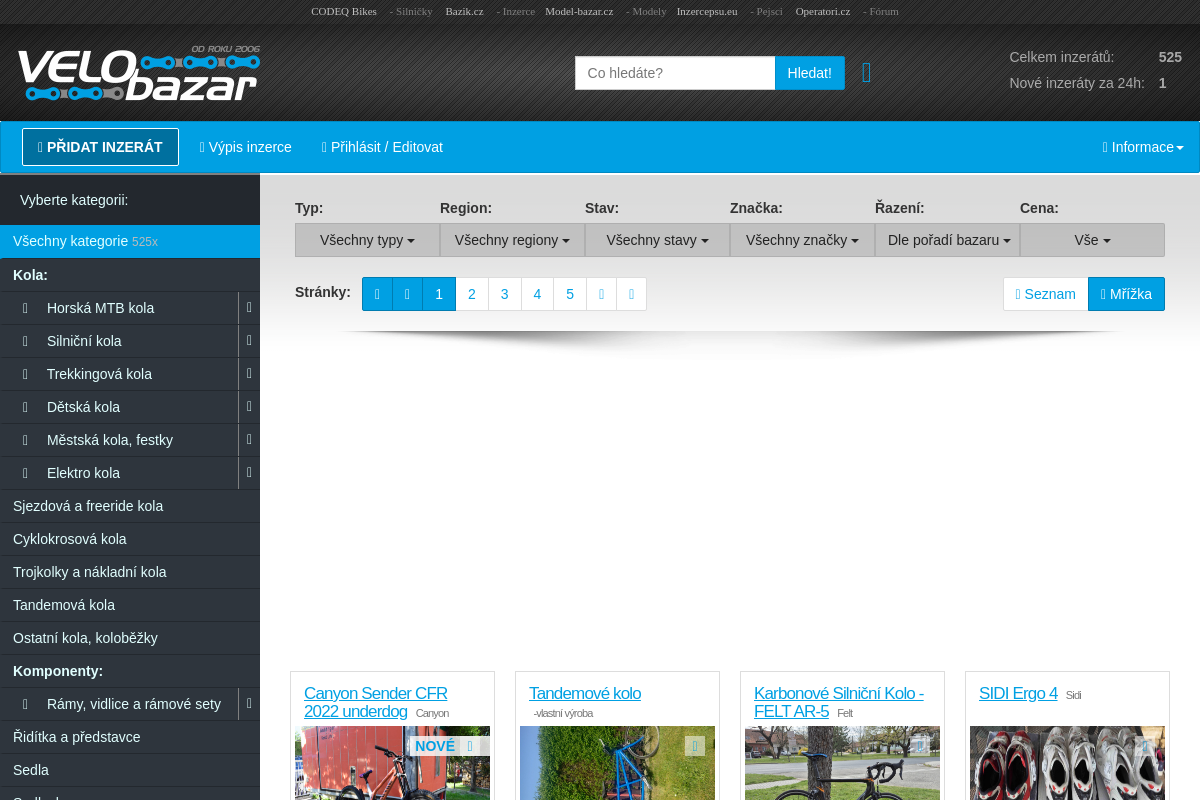Viewport: 1200px width, 800px height.
Task: Expand the Elektro kola subcategories
Action: click(249, 473)
